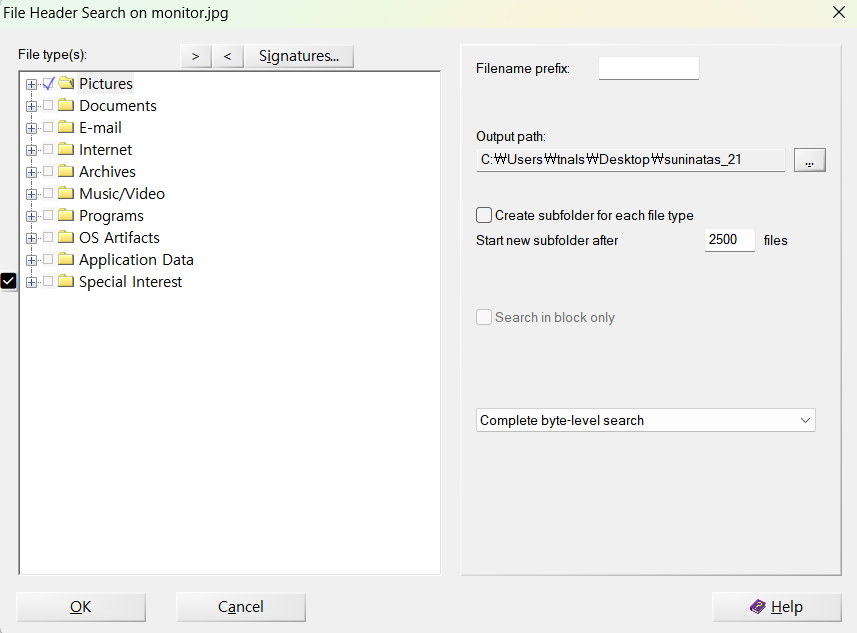Expand the Application Data tree node
Image resolution: width=857 pixels, height=633 pixels.
(x=31, y=260)
